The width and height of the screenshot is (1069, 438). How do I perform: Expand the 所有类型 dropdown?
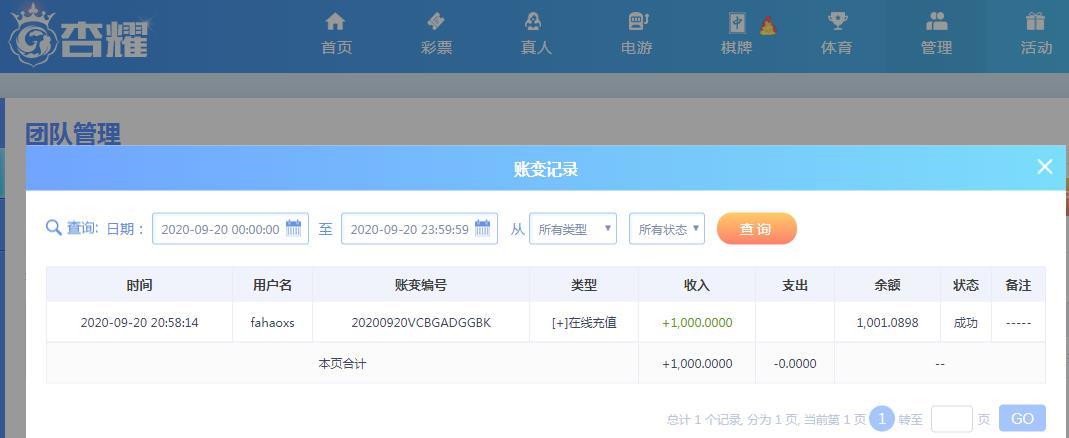tap(573, 229)
